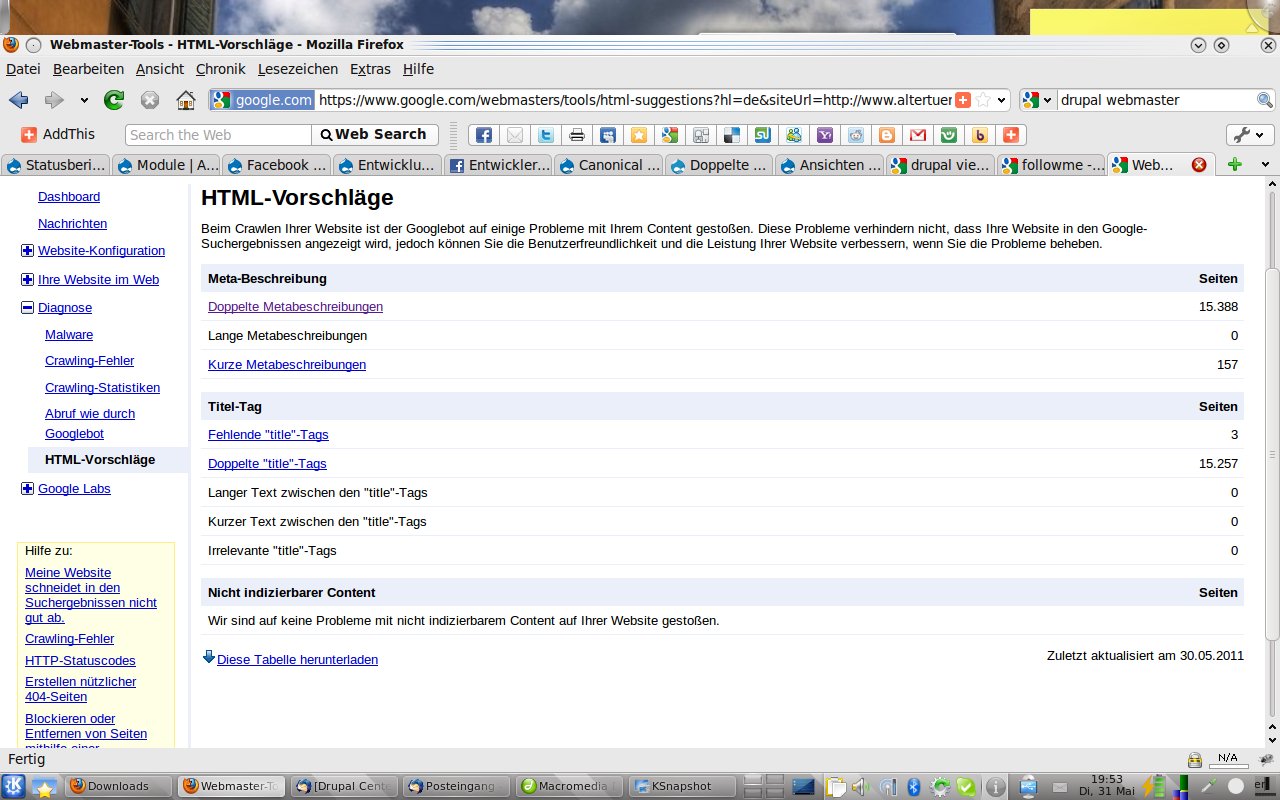
Task: Collapse the Diagnose section
Action: point(27,308)
